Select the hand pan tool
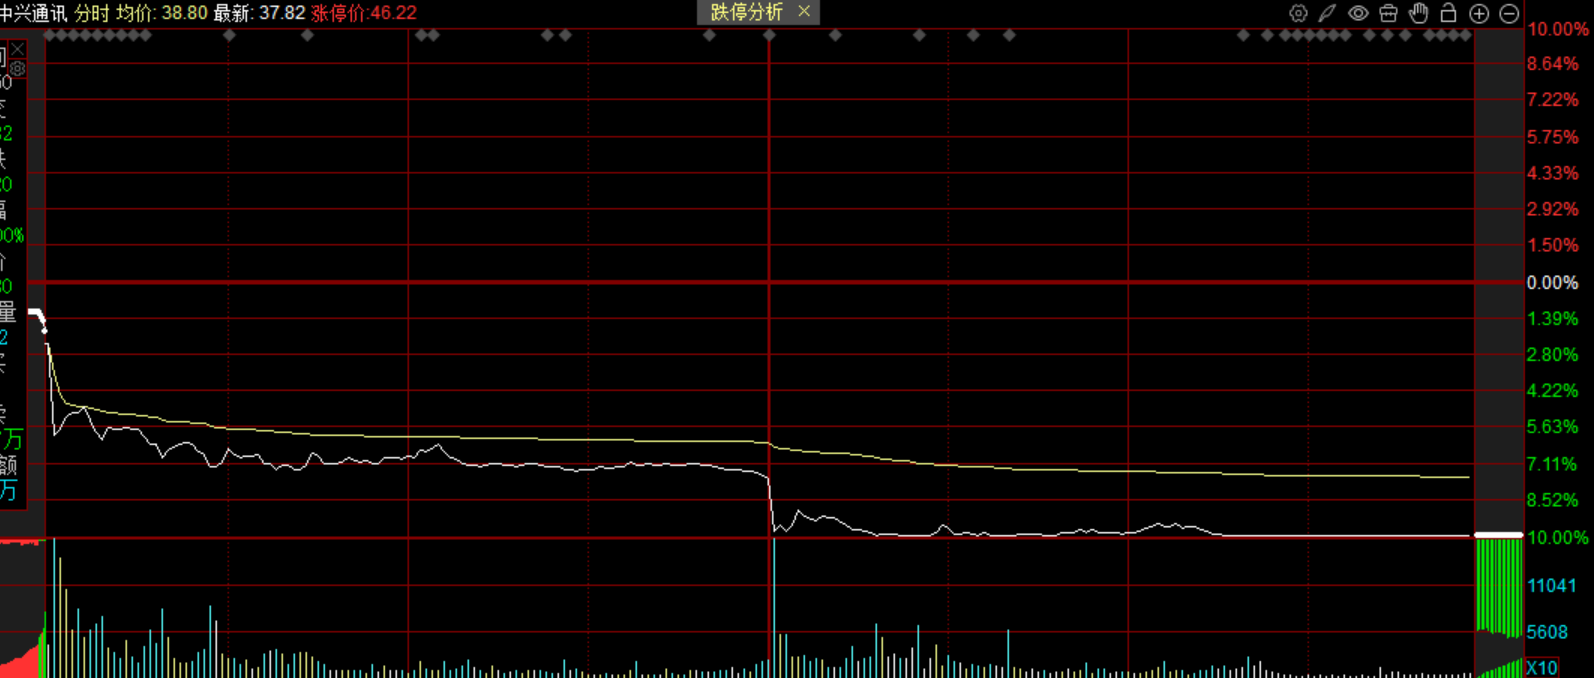The width and height of the screenshot is (1594, 678). coord(1418,13)
